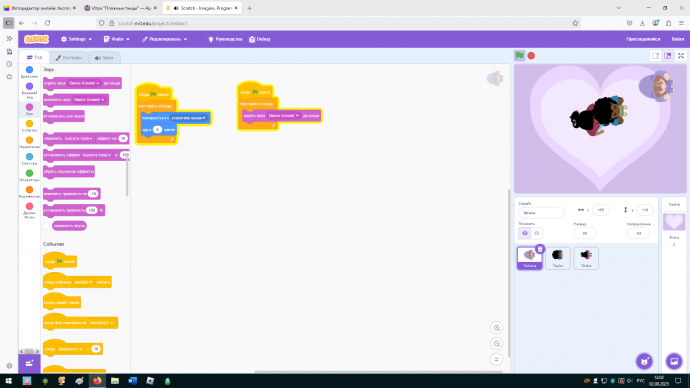Zoom out the script workspace

pos(496,344)
